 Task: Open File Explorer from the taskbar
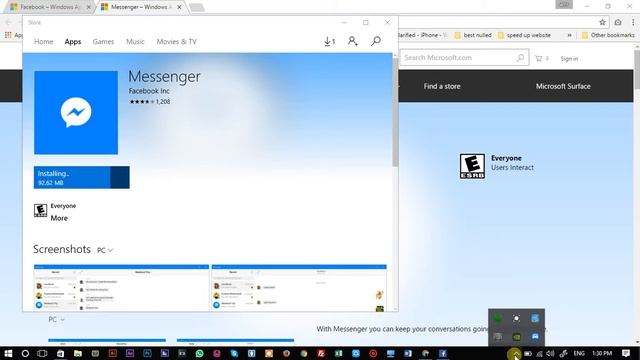tap(78, 353)
